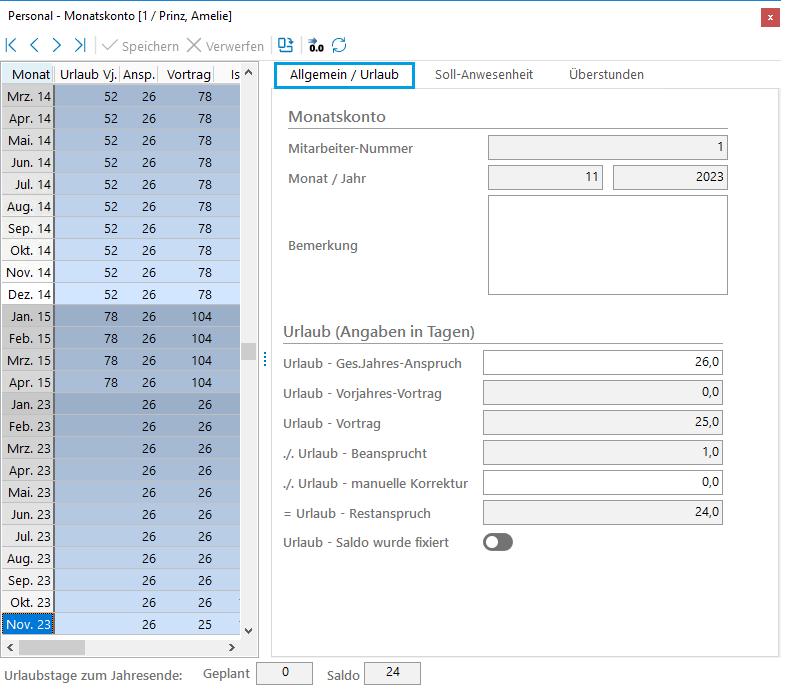This screenshot has height=688, width=786.
Task: Switch to the Überstunden tab
Action: [606, 75]
